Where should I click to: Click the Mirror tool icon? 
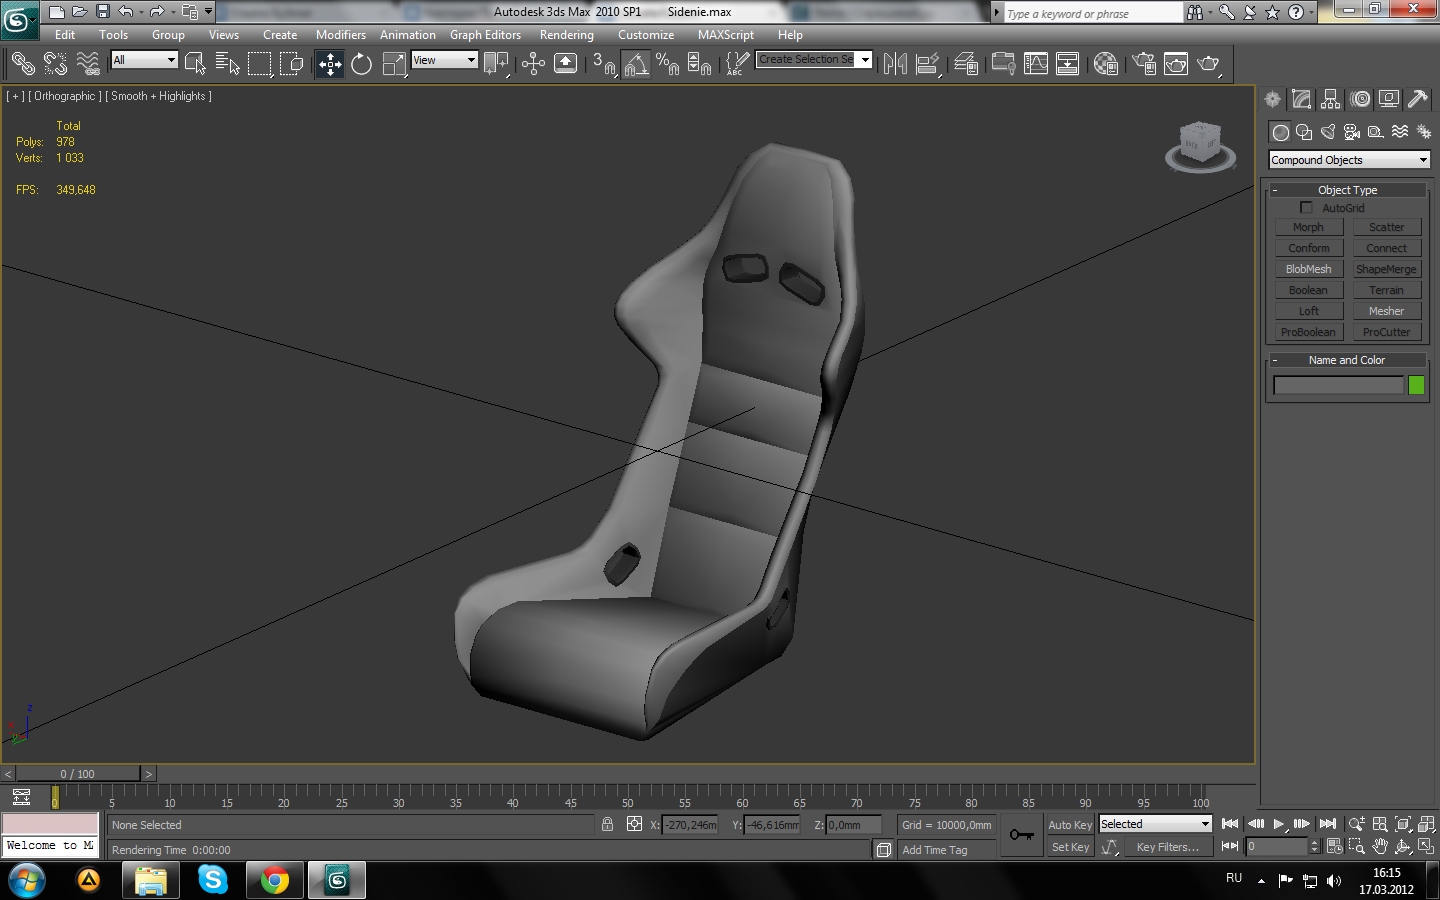click(x=895, y=65)
